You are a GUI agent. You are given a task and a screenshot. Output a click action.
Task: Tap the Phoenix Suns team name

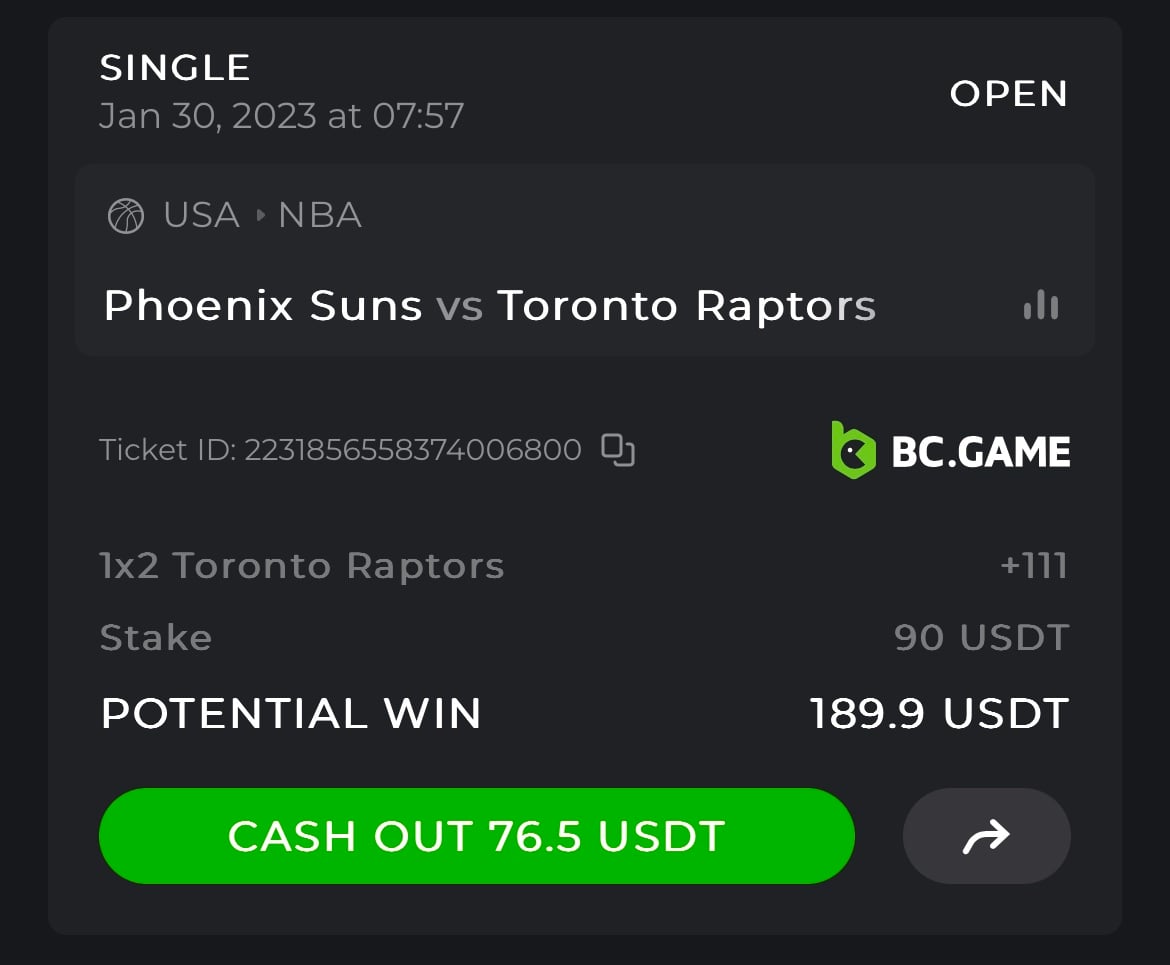[263, 306]
